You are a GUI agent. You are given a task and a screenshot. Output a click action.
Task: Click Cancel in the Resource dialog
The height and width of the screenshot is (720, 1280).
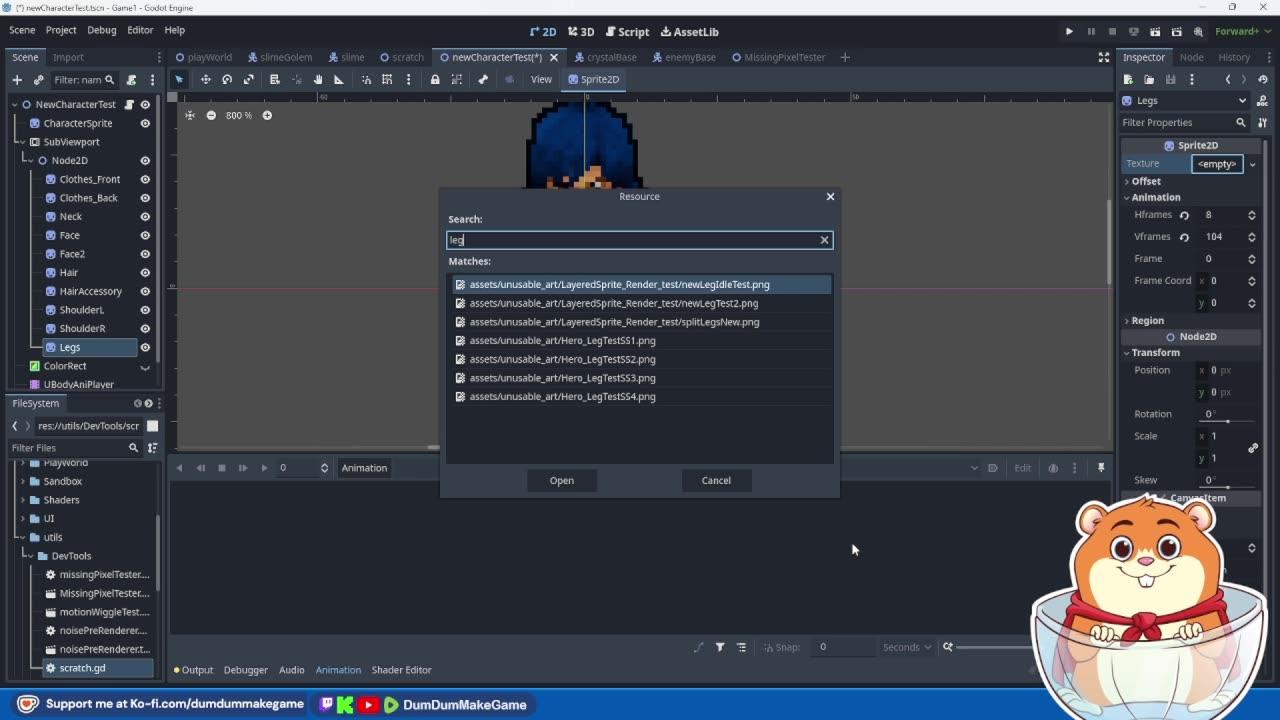tap(716, 480)
